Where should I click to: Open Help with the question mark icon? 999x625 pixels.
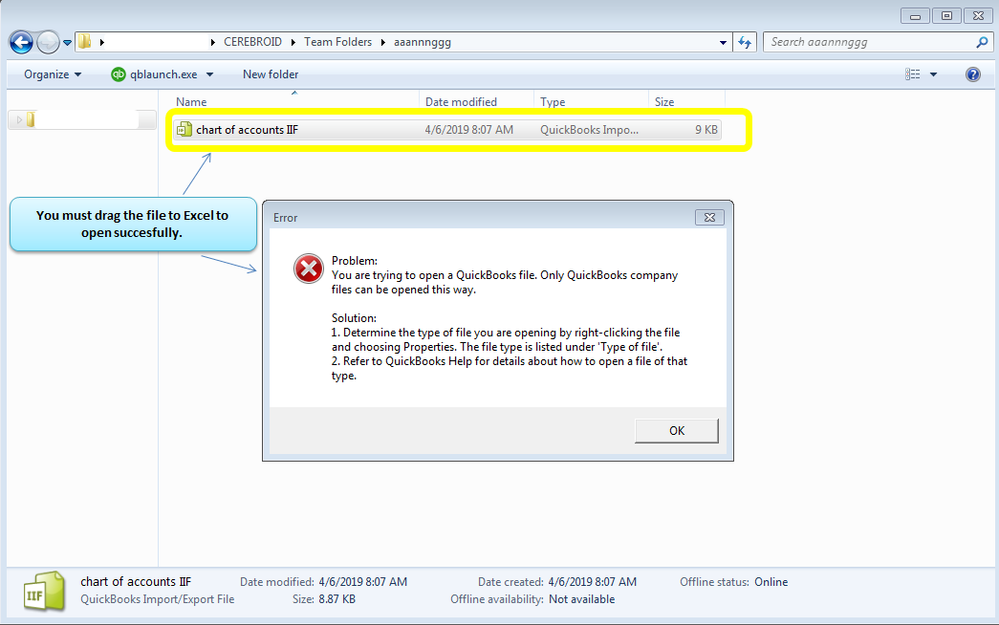973,75
